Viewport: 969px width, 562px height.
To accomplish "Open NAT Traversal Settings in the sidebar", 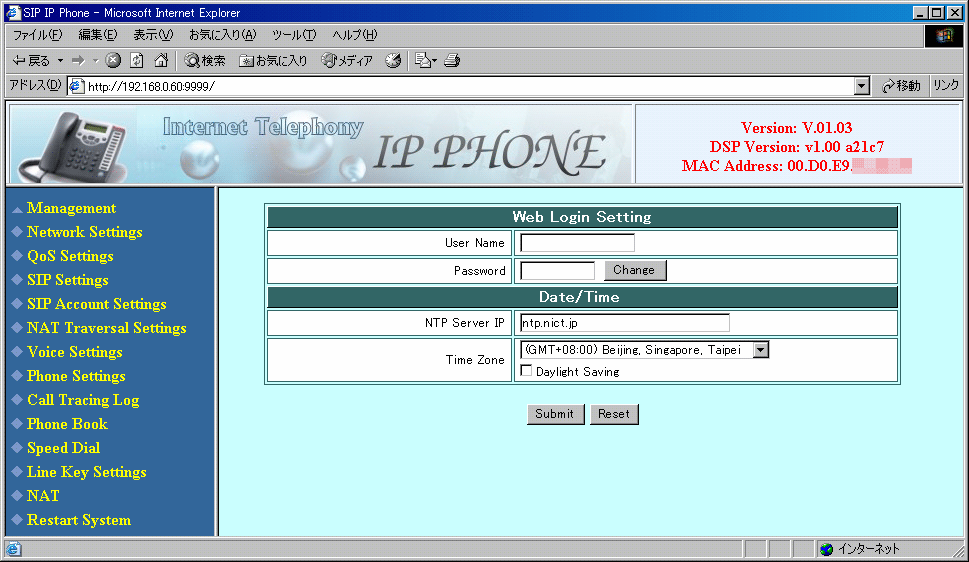I will (x=106, y=328).
